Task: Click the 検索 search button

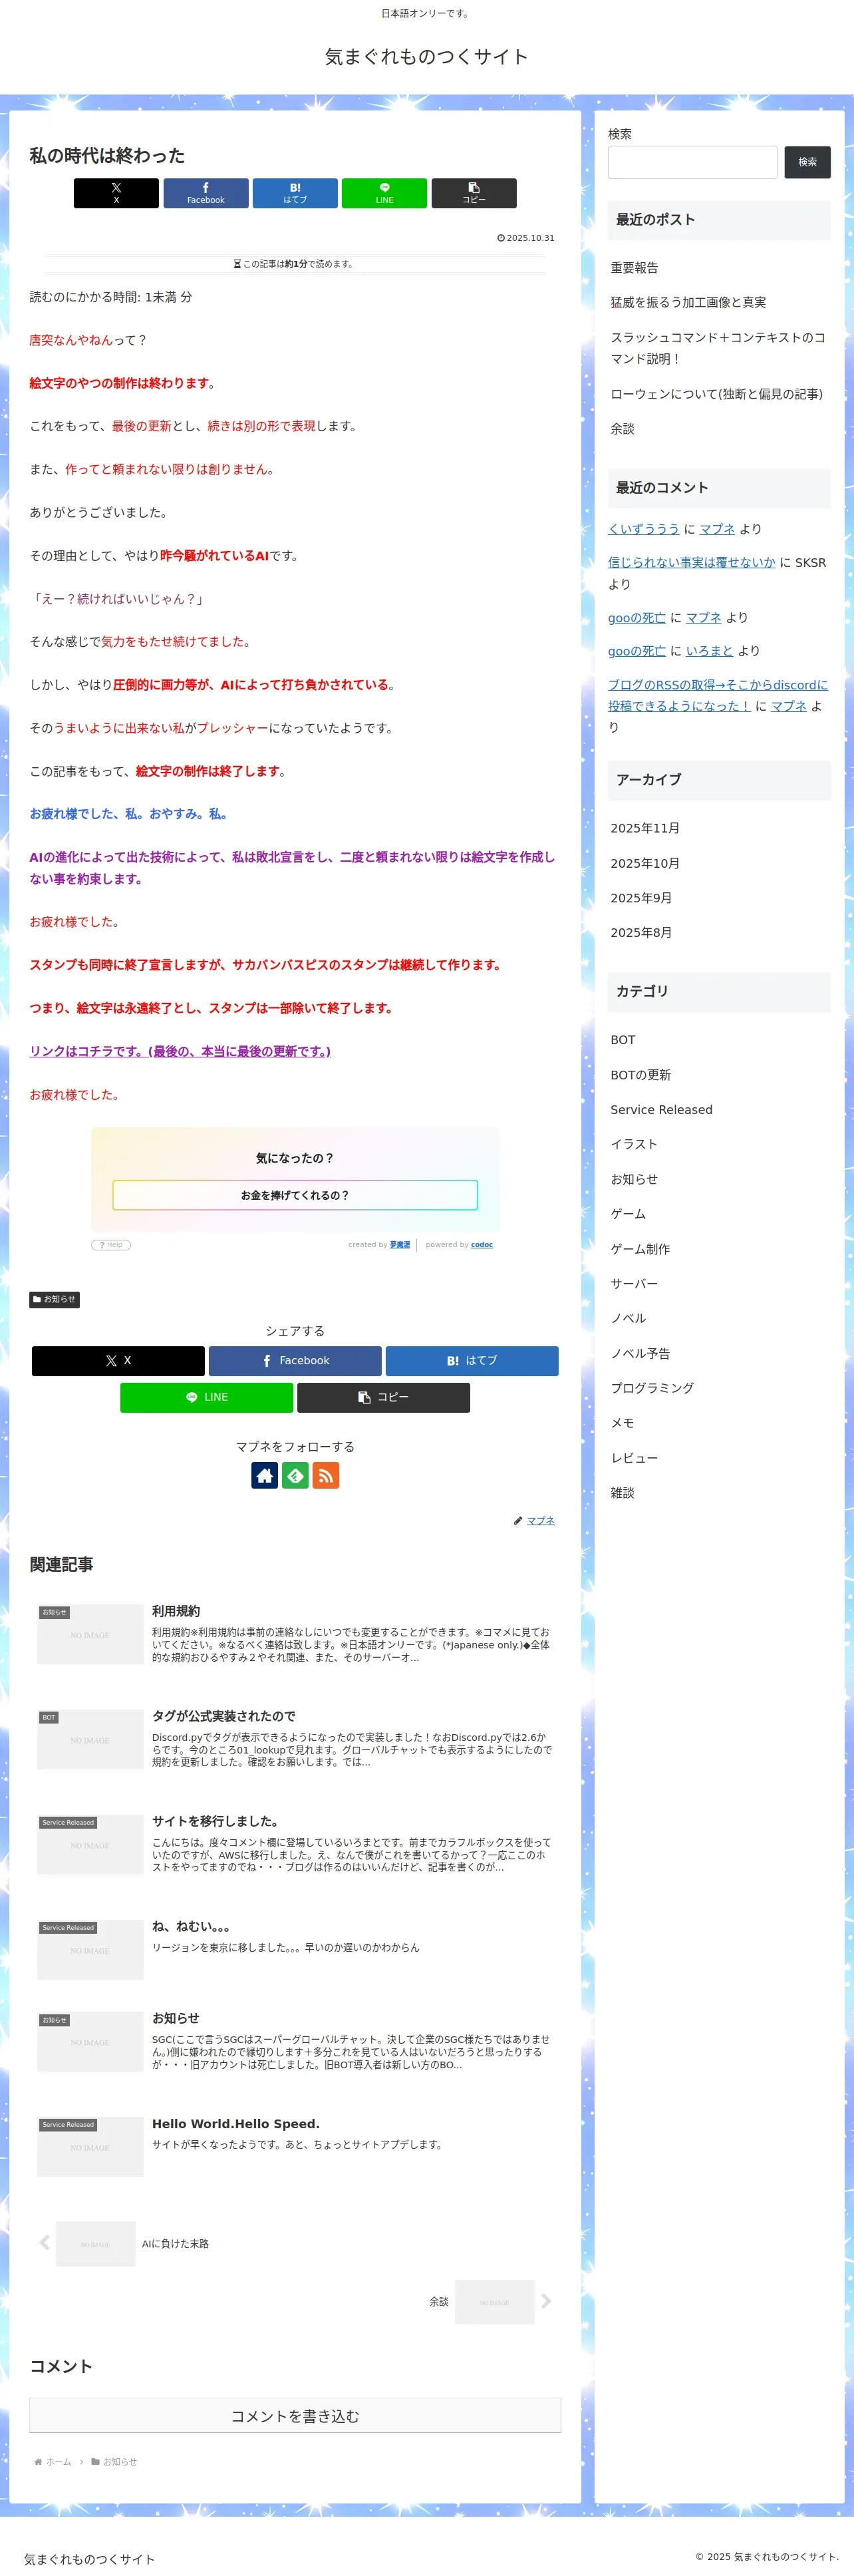Action: (807, 162)
